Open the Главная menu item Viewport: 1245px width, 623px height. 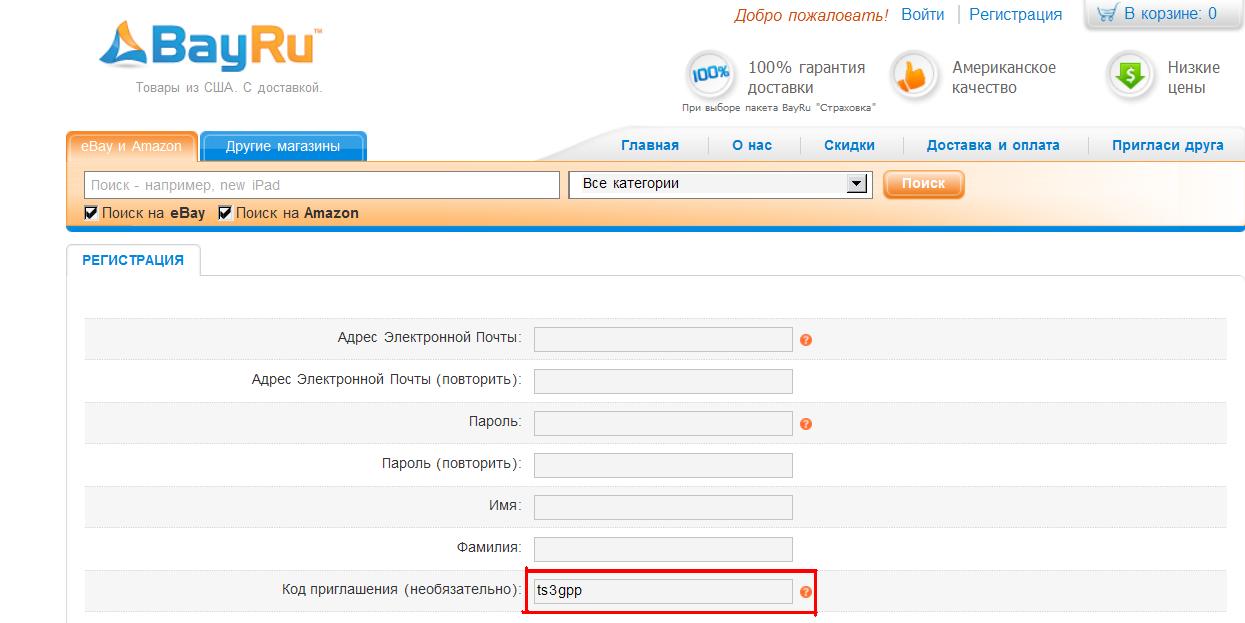(649, 145)
